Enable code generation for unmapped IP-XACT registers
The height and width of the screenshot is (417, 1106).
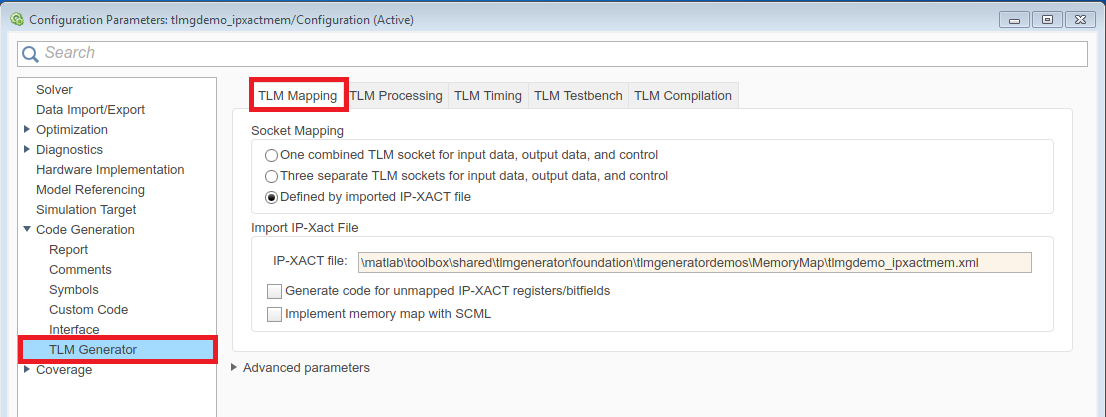coord(275,292)
